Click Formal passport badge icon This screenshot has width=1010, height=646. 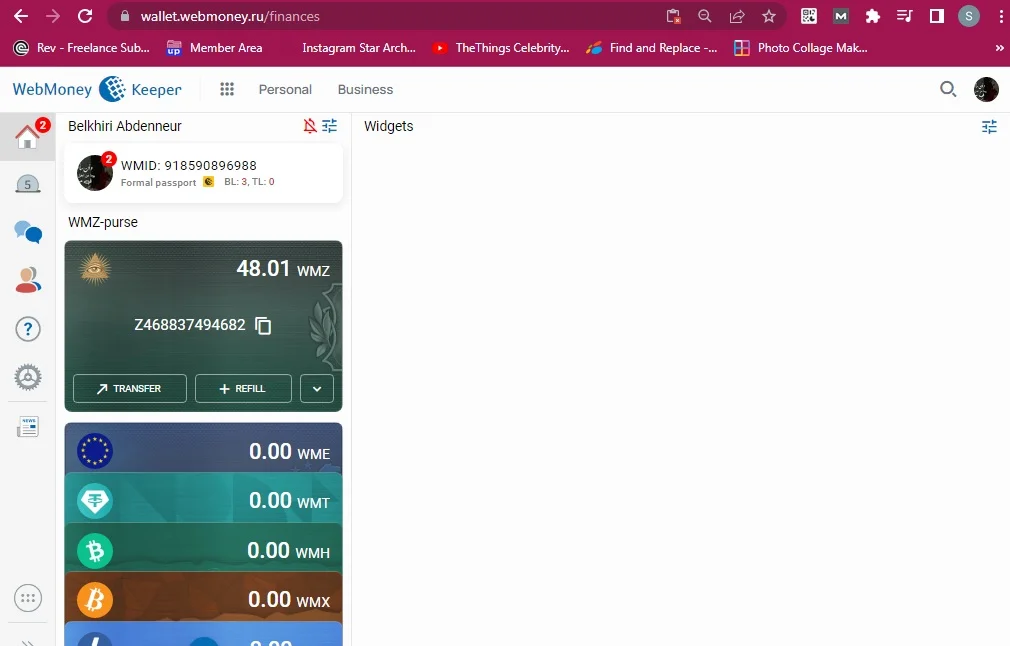pos(209,182)
